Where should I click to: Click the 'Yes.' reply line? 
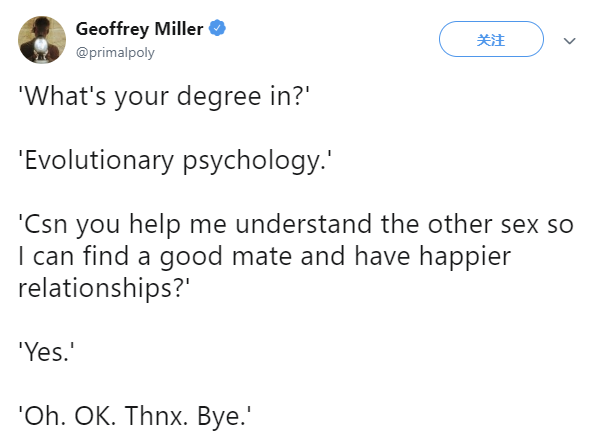46,352
